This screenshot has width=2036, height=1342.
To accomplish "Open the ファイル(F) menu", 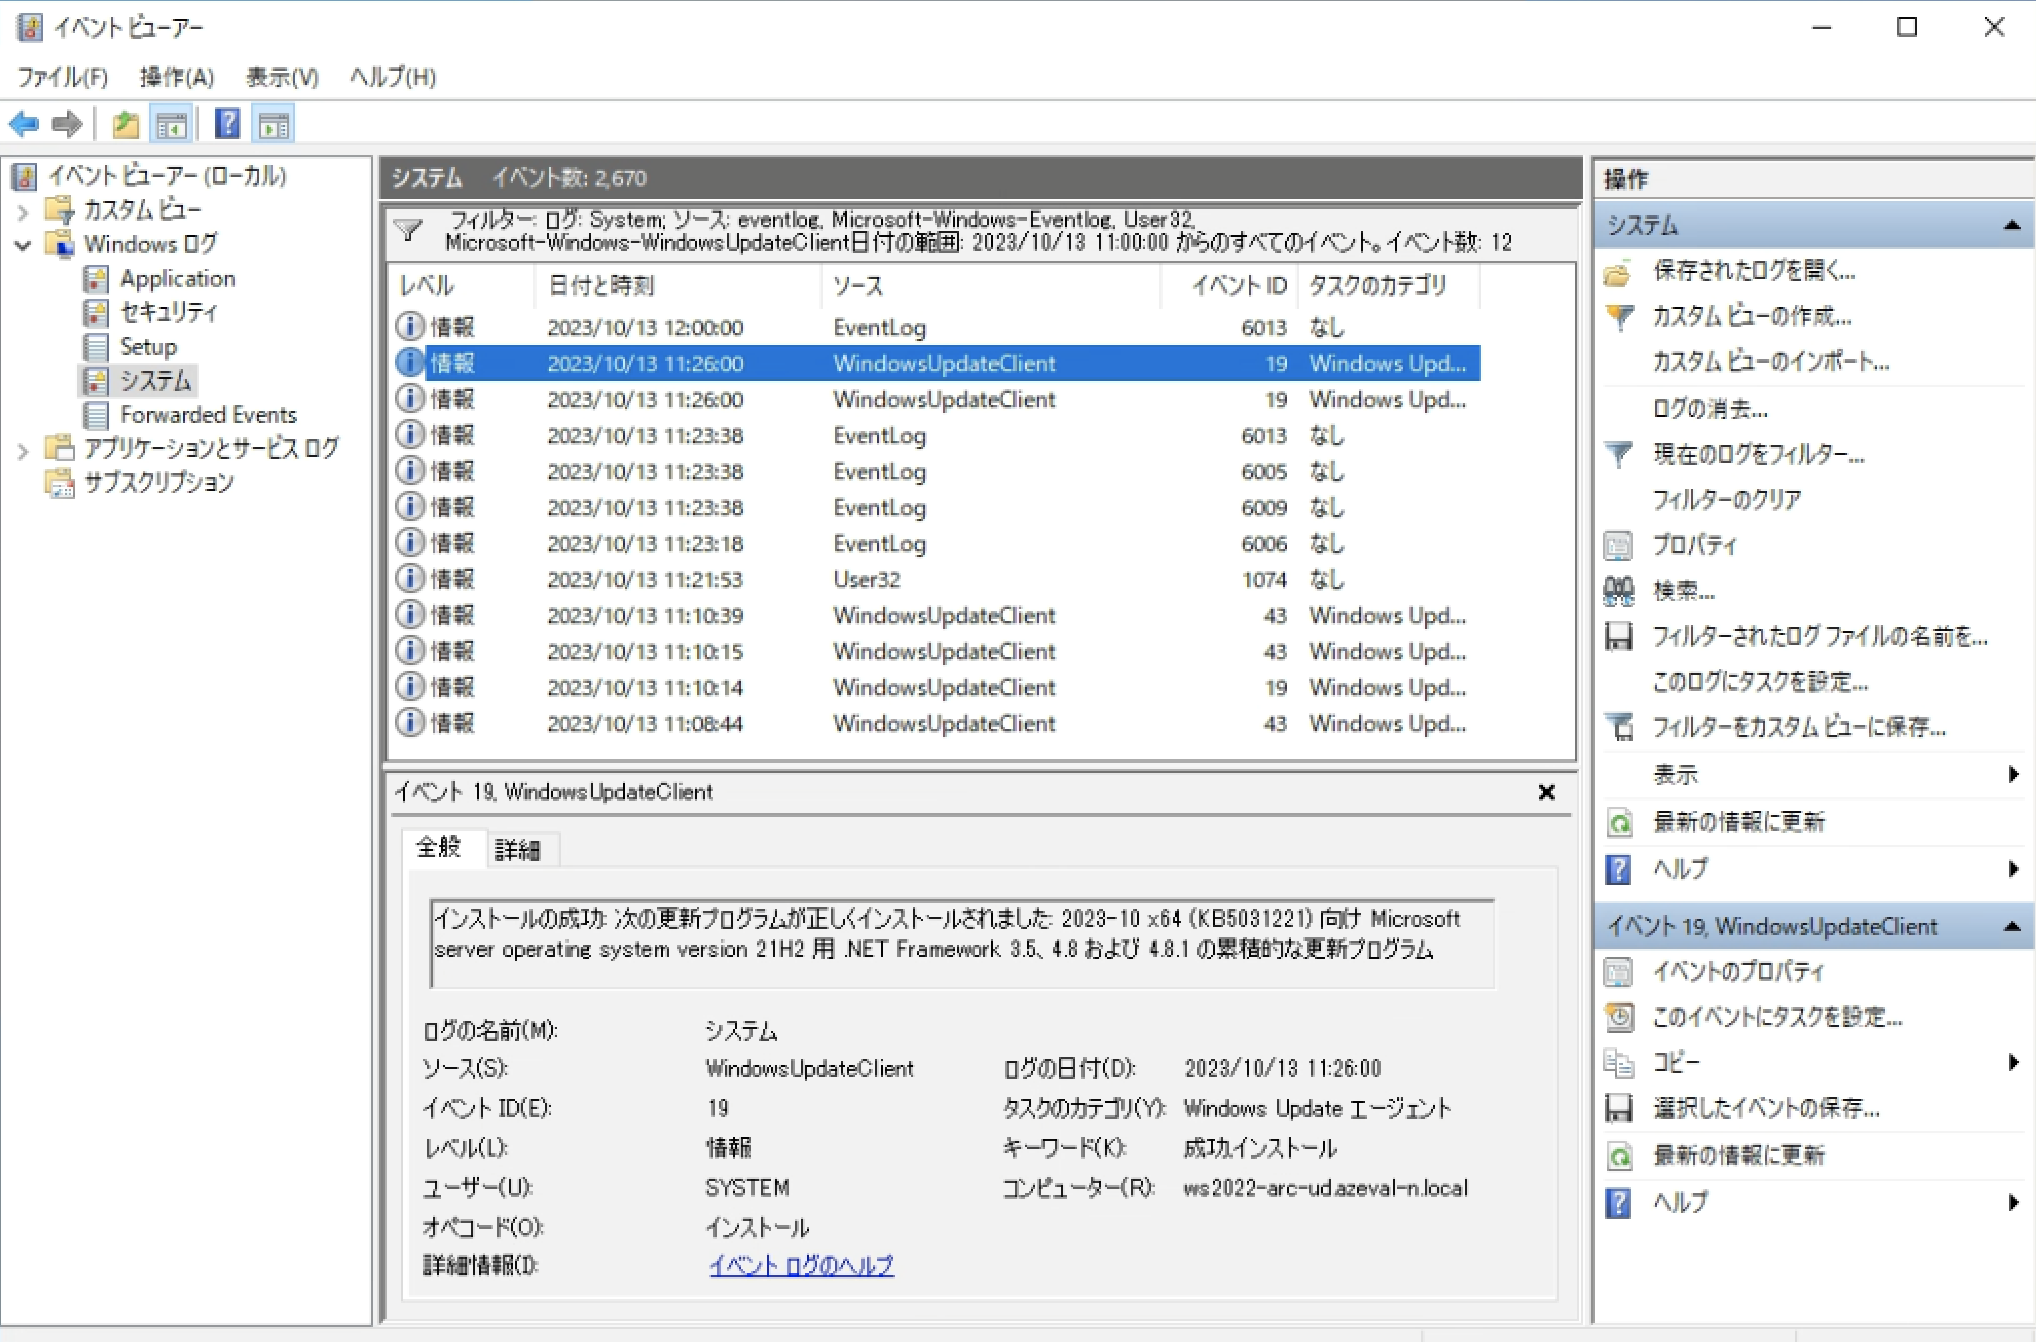I will pyautogui.click(x=63, y=77).
